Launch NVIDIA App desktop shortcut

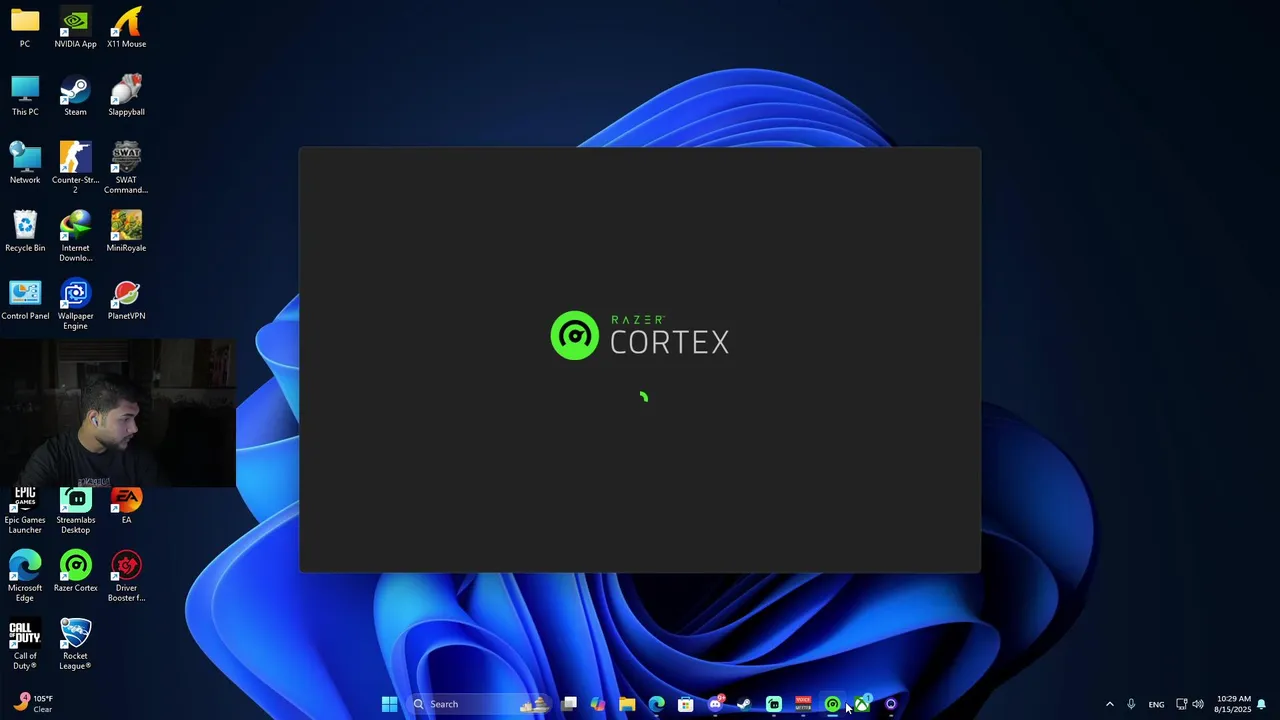tap(75, 28)
